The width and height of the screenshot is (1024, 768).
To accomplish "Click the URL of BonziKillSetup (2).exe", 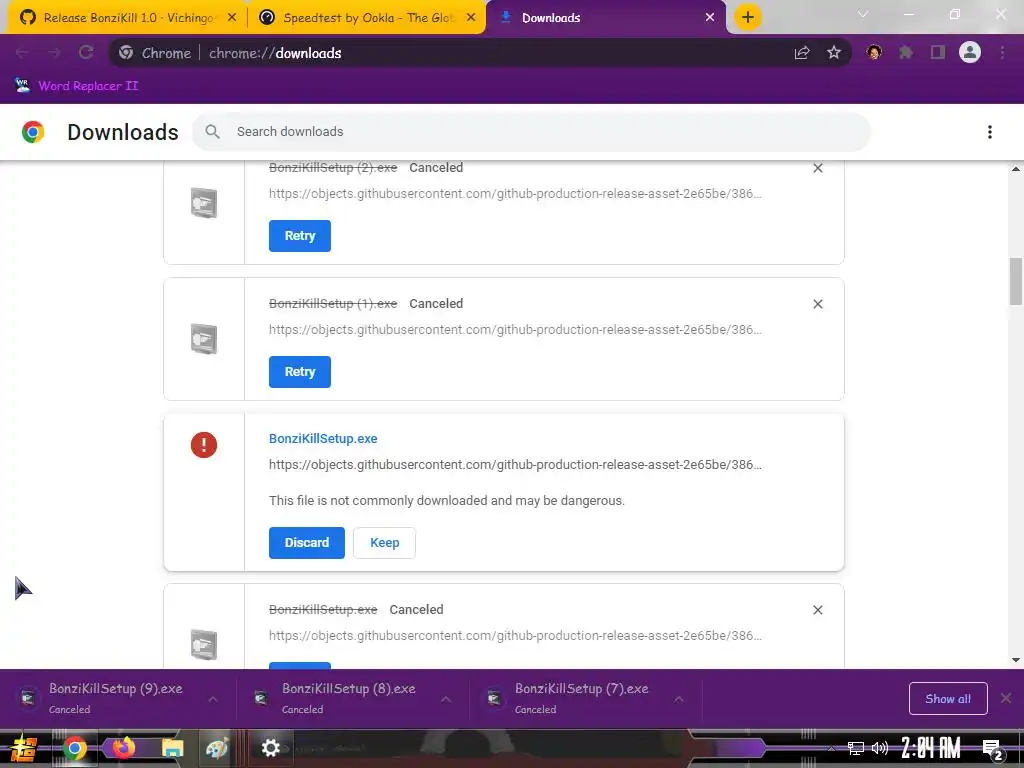I will [x=515, y=194].
